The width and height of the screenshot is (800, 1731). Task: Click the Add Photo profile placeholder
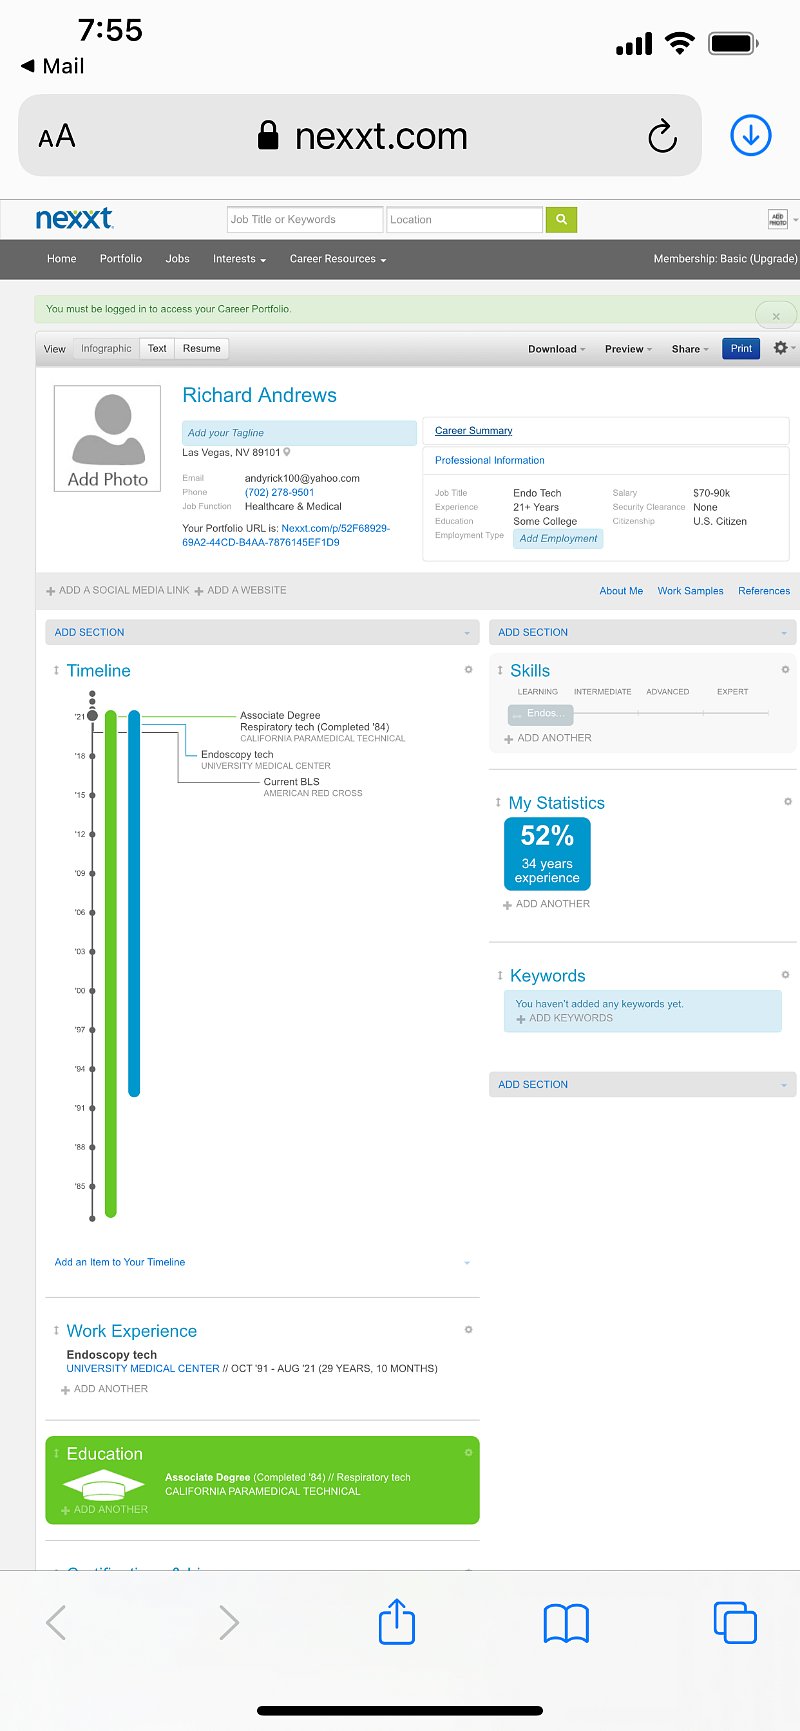pos(107,439)
